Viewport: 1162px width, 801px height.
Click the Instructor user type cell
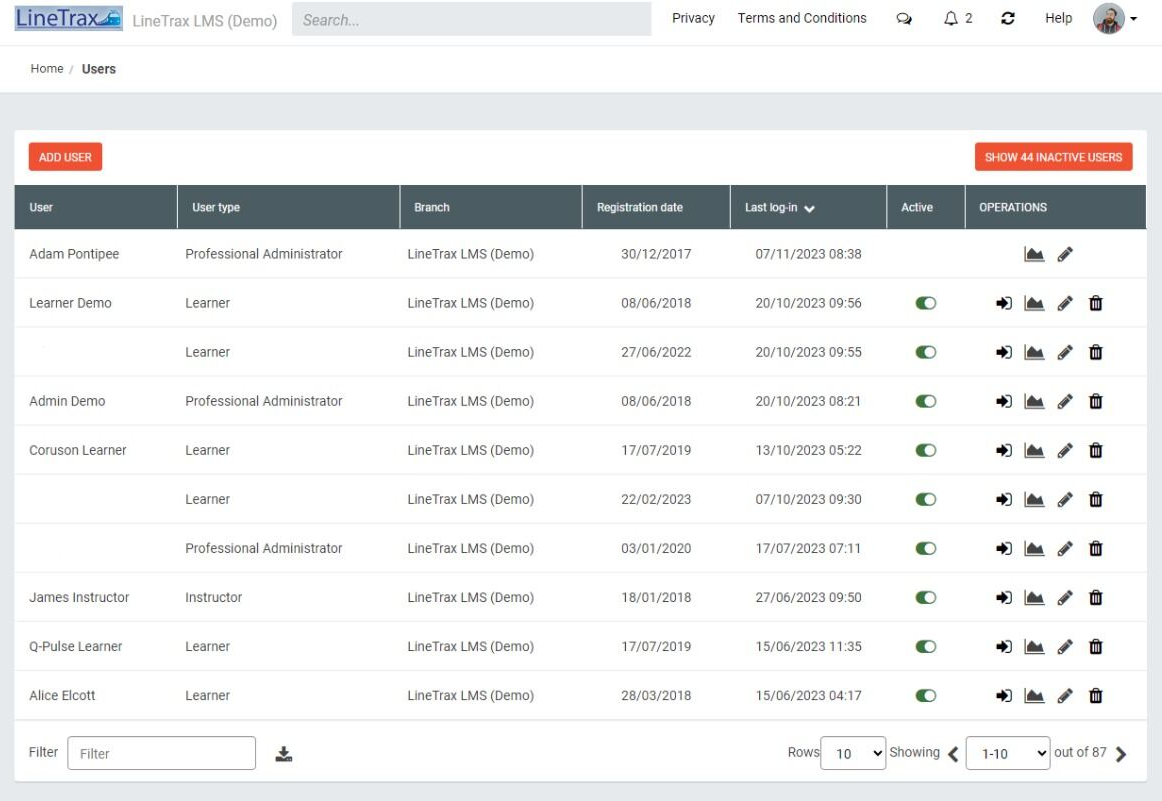pyautogui.click(x=213, y=597)
